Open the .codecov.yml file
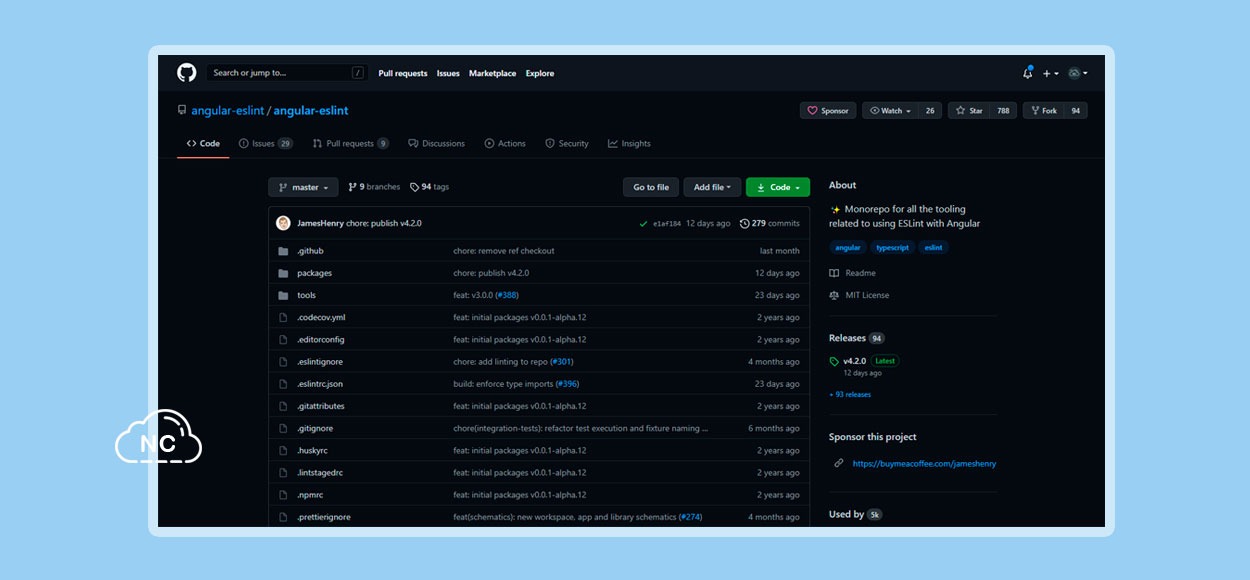This screenshot has height=580, width=1250. (x=321, y=317)
